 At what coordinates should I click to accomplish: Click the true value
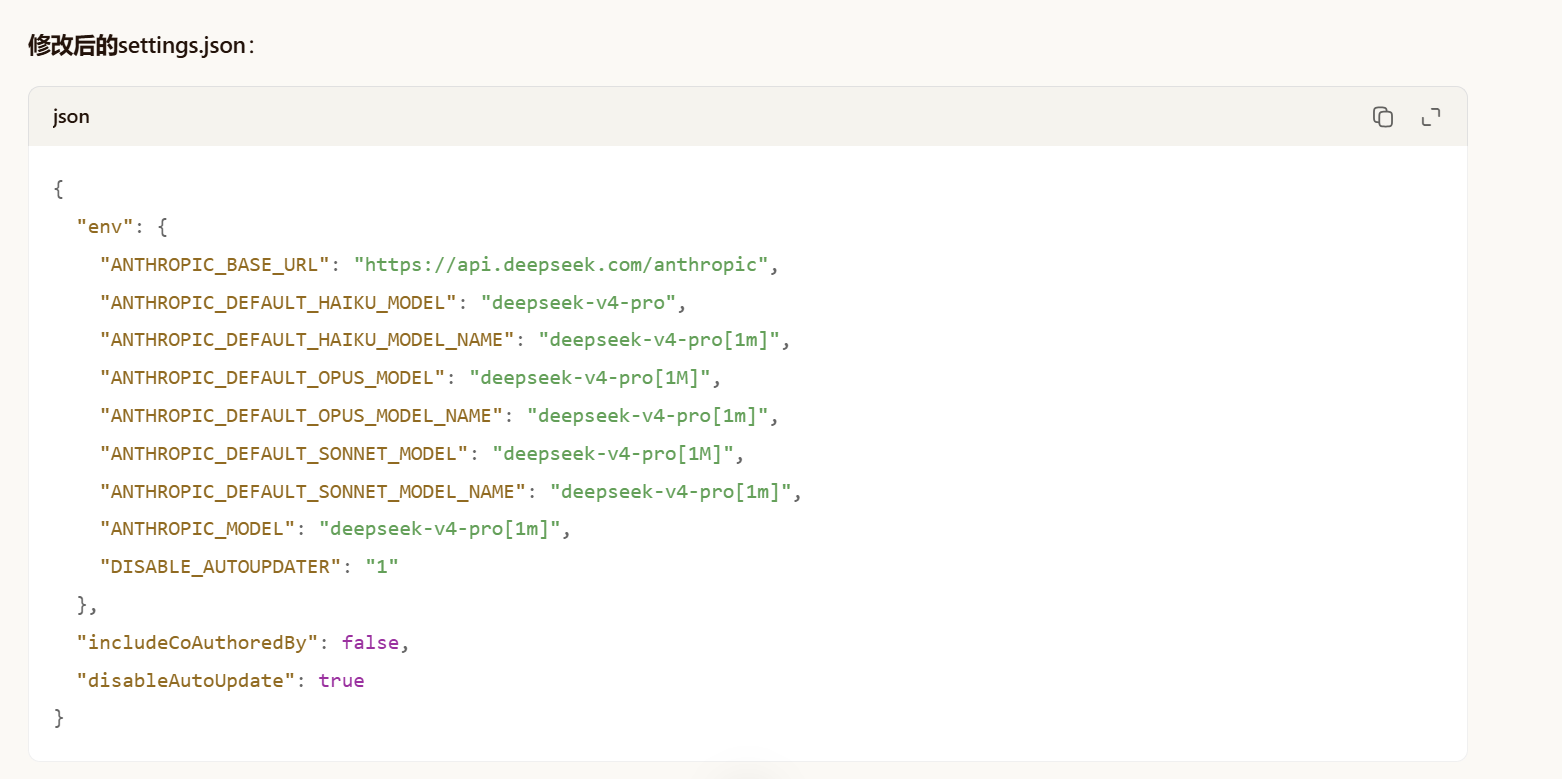coord(341,681)
